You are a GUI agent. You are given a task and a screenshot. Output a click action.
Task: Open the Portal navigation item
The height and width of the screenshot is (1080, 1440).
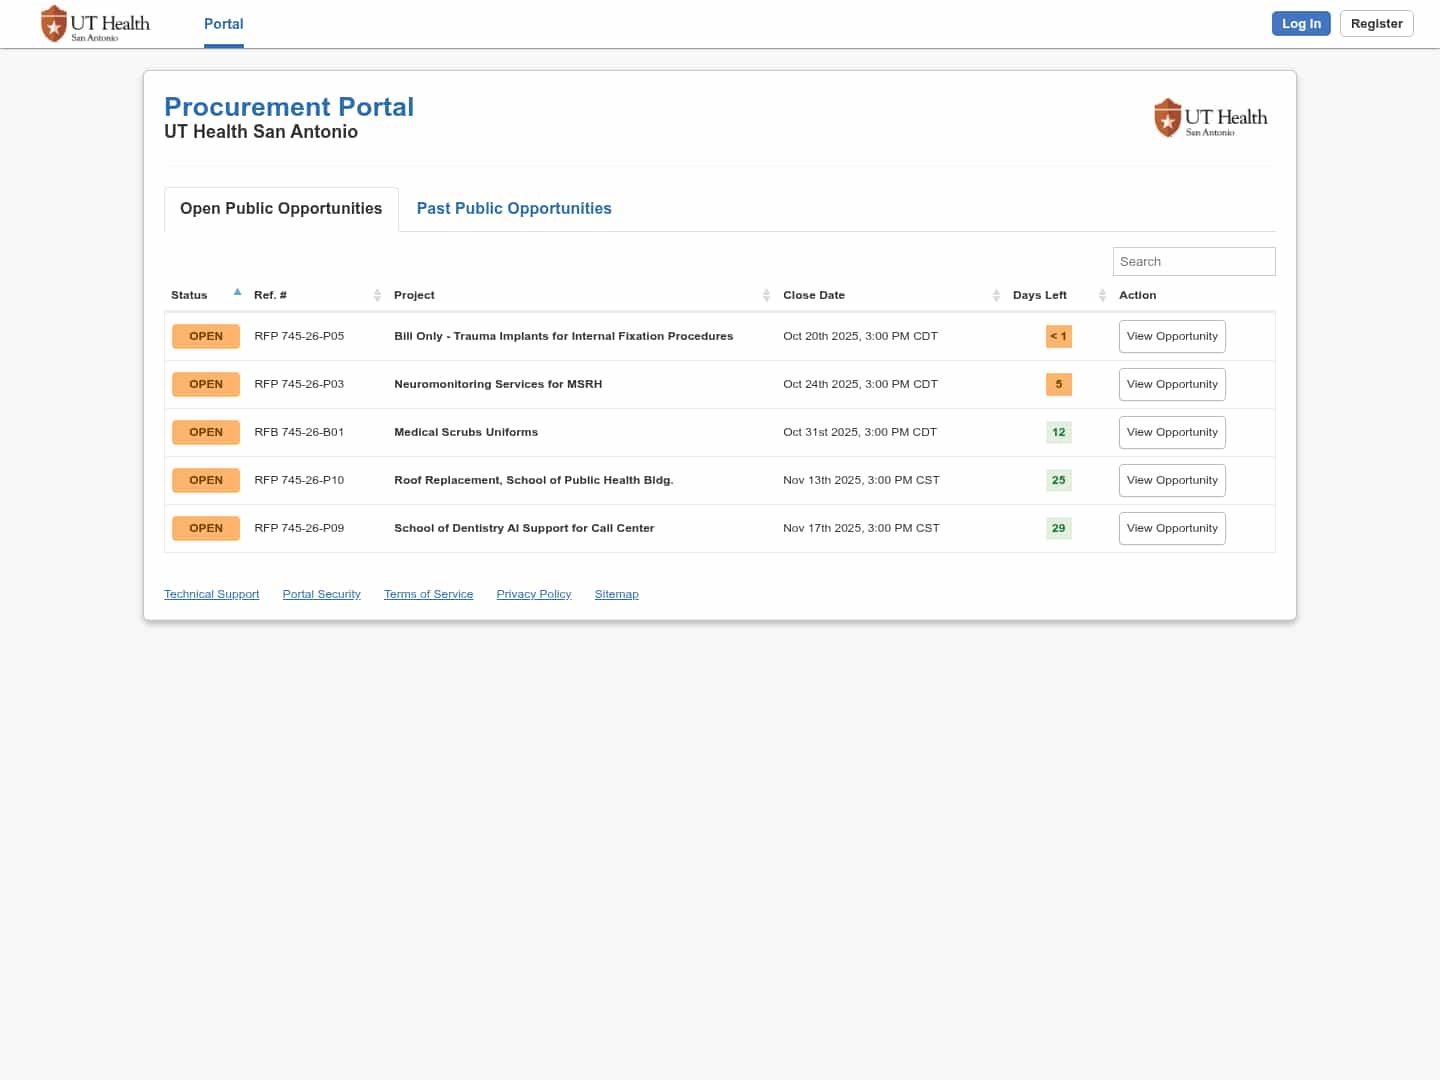224,24
